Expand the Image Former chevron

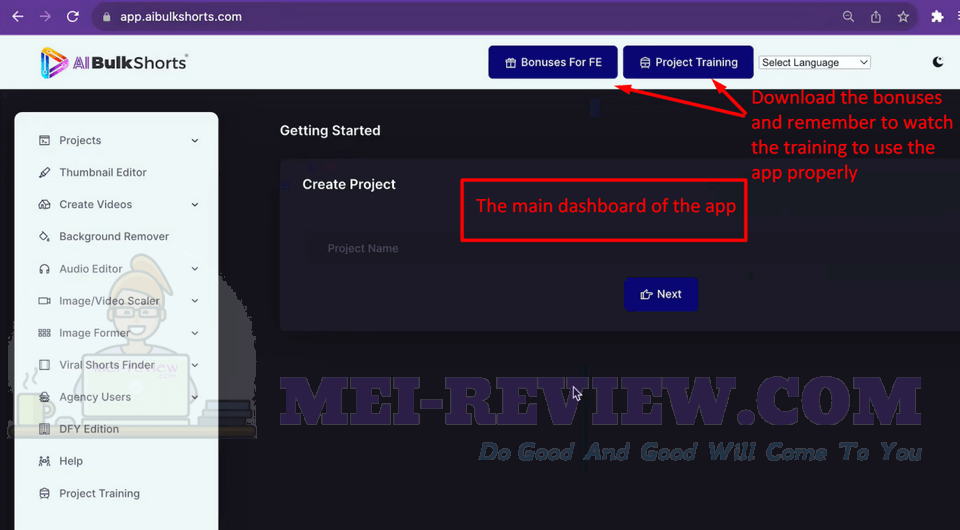[x=195, y=333]
